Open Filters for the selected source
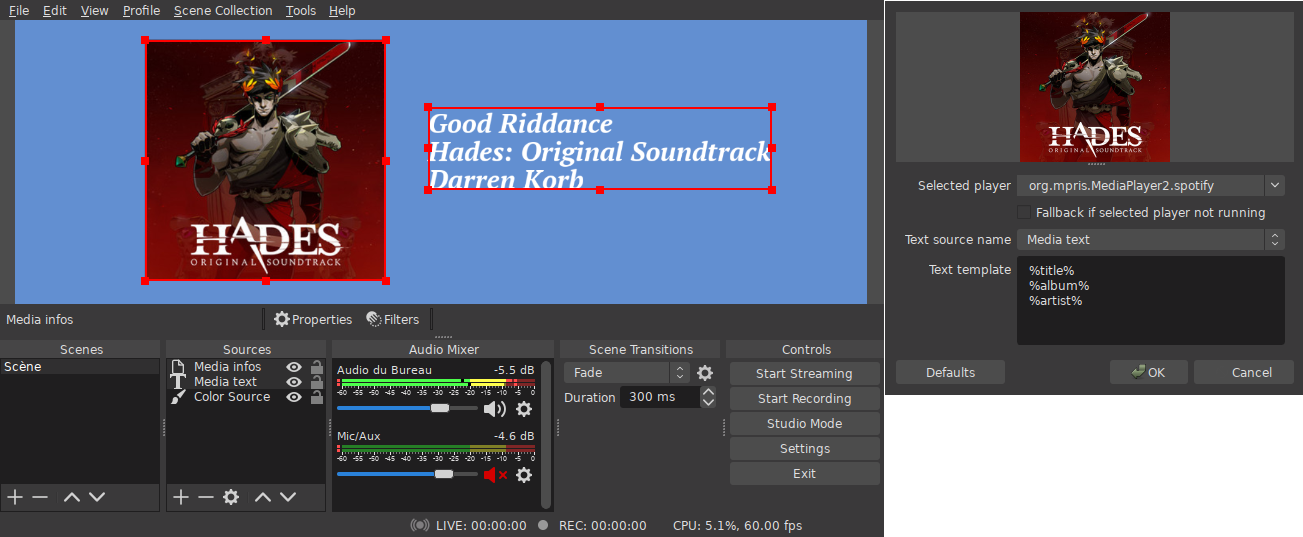This screenshot has height=537, width=1303. tap(392, 319)
